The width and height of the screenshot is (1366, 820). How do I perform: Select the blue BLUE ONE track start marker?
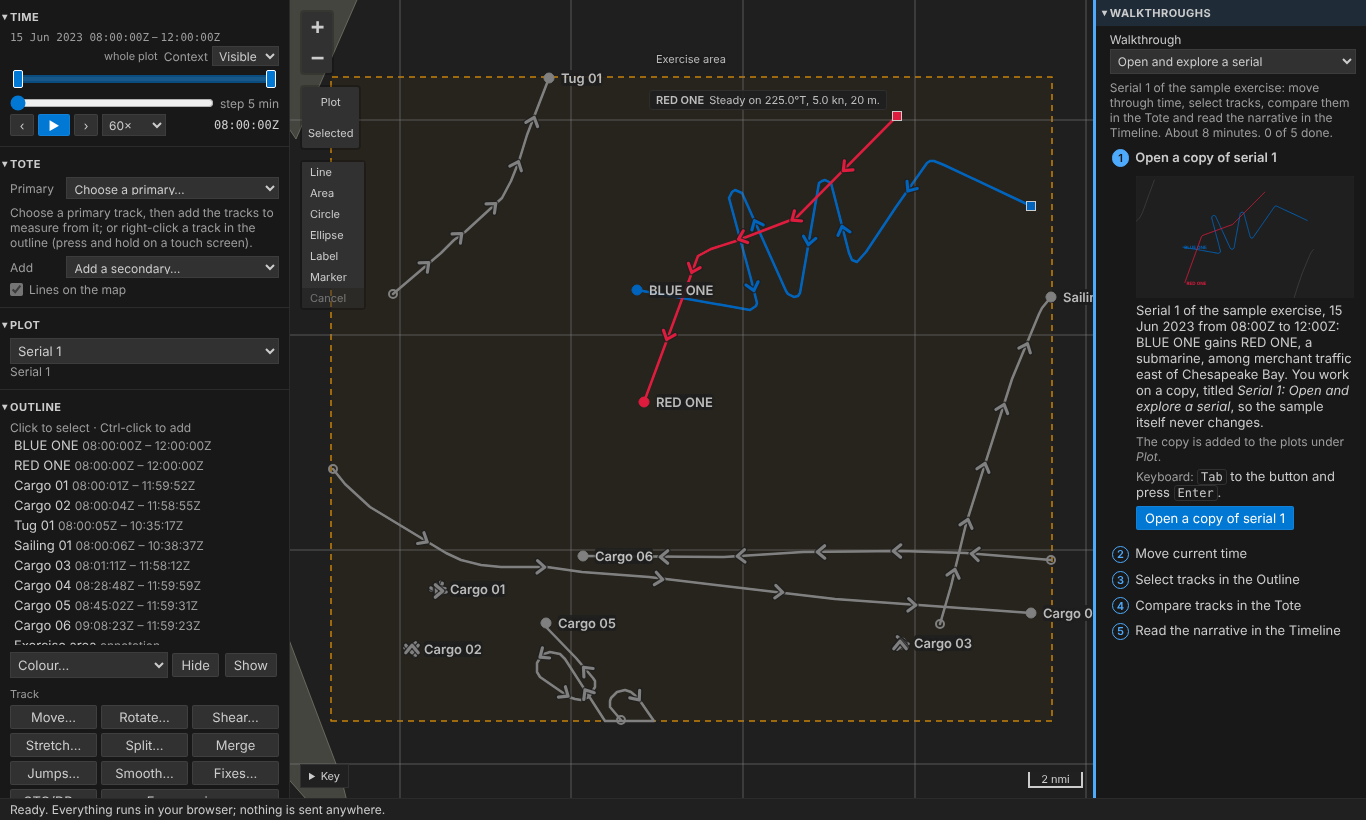pos(1031,206)
